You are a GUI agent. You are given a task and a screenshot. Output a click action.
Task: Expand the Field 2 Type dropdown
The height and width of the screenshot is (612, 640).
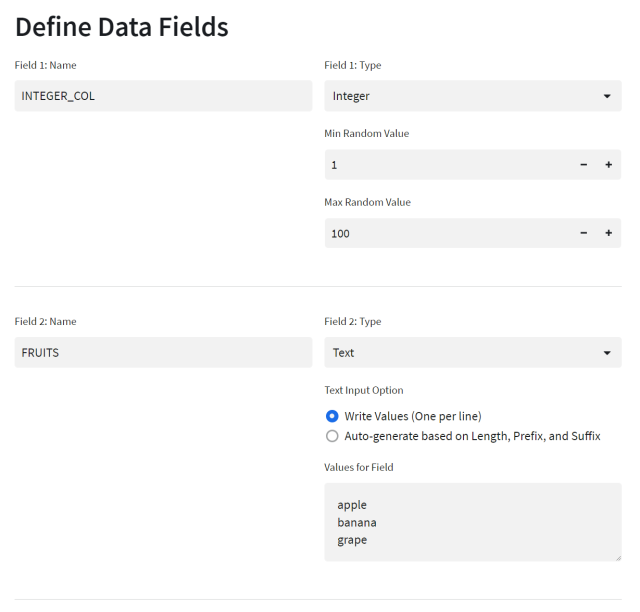click(472, 352)
